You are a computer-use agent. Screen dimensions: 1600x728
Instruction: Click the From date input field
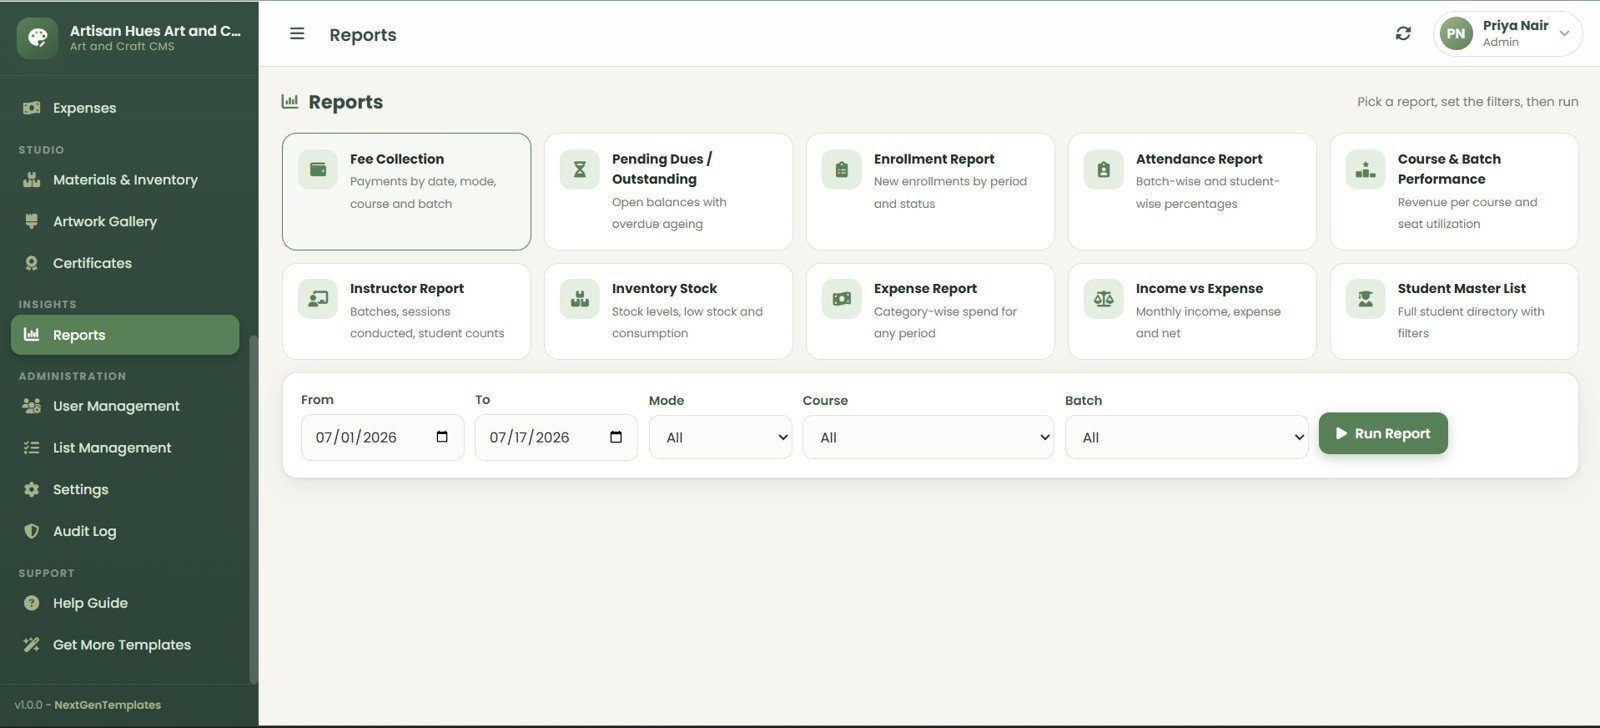click(382, 437)
